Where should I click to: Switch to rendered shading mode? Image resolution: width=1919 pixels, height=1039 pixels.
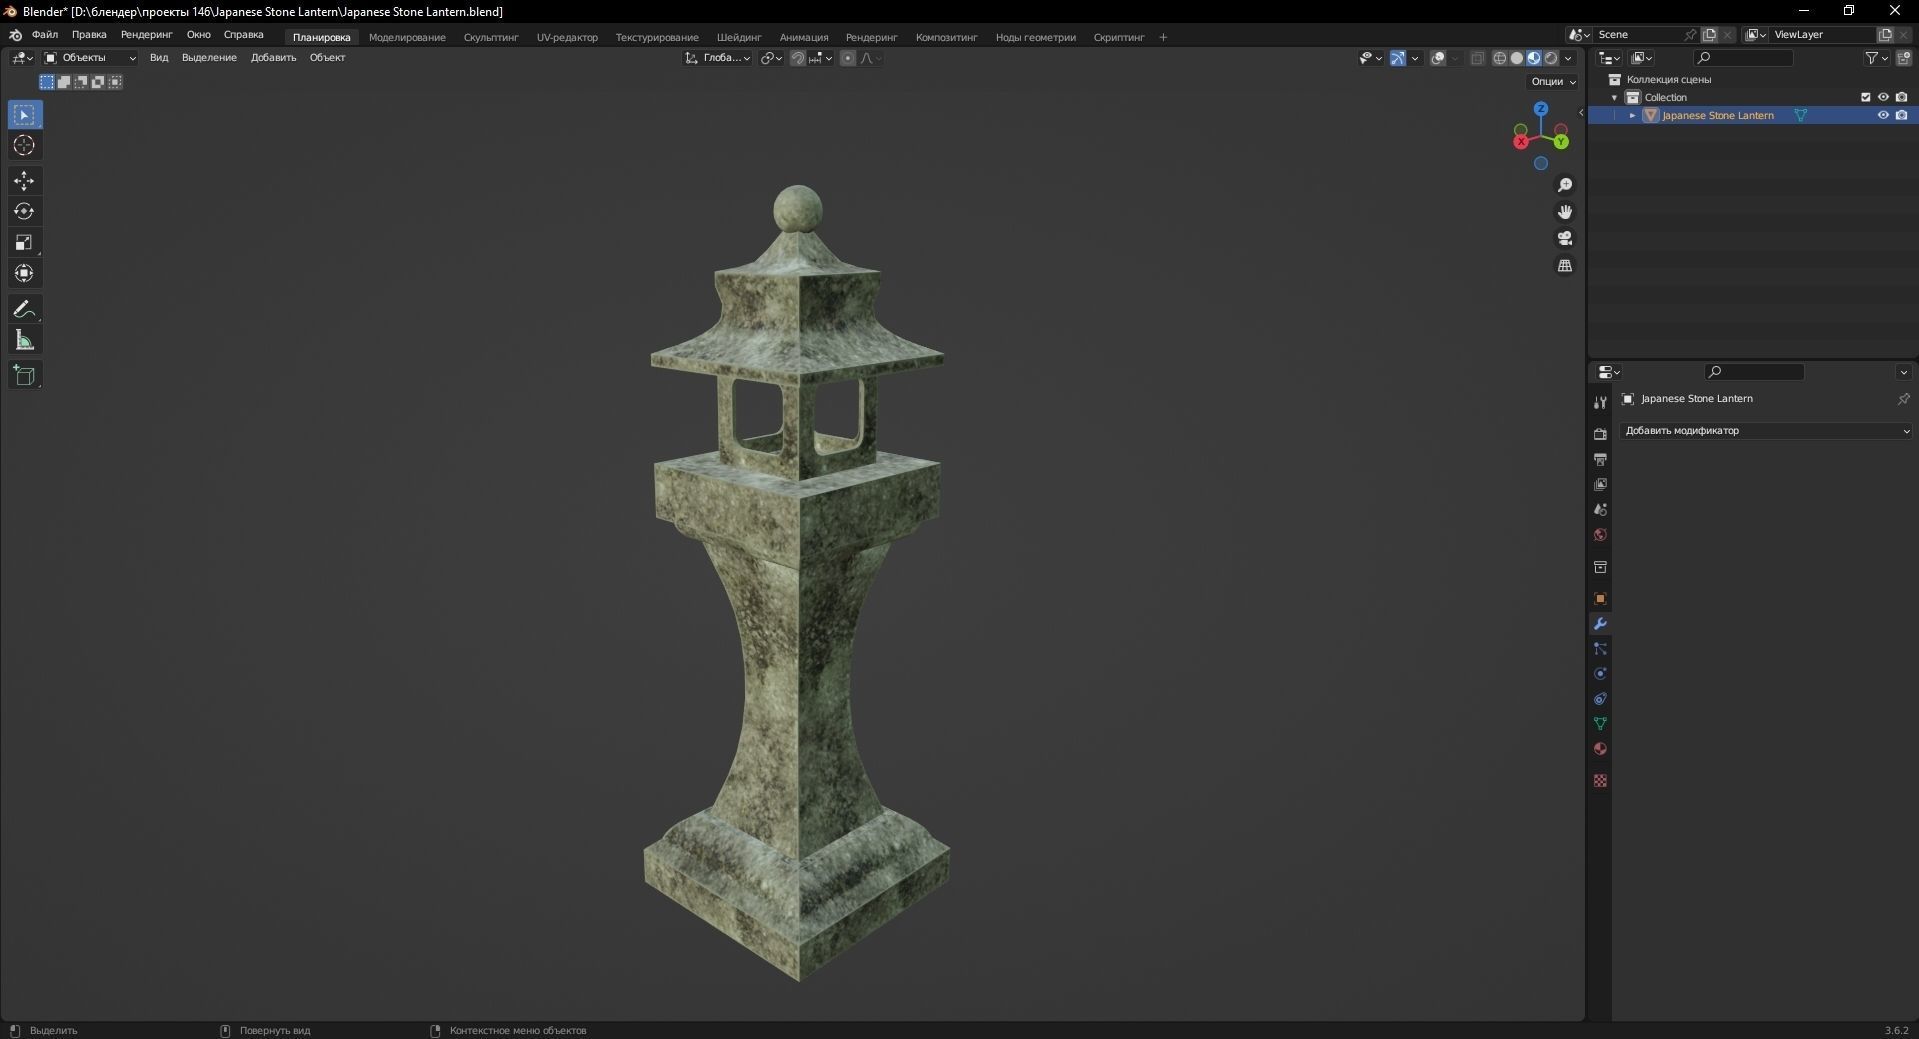[x=1551, y=58]
